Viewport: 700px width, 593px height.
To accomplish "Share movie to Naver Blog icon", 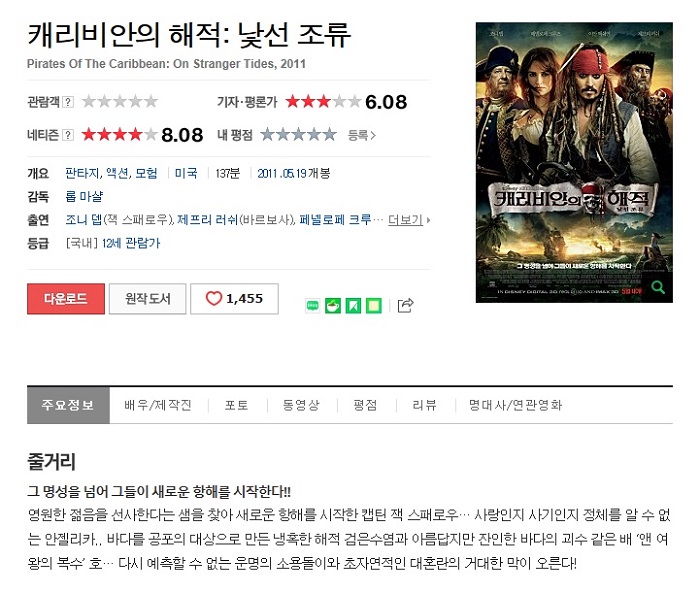I will (312, 306).
